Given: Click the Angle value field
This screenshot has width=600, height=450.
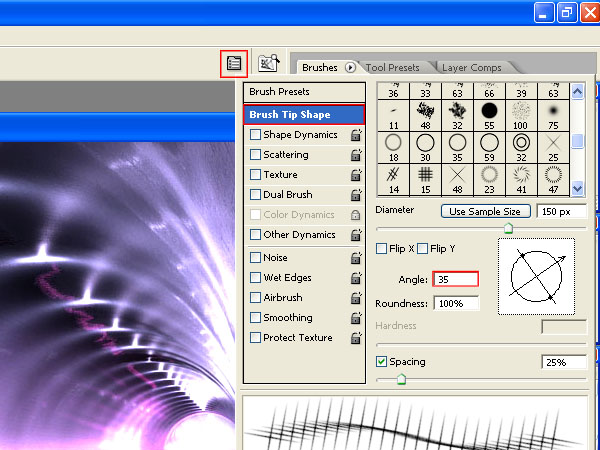Looking at the screenshot, I should click(x=455, y=279).
